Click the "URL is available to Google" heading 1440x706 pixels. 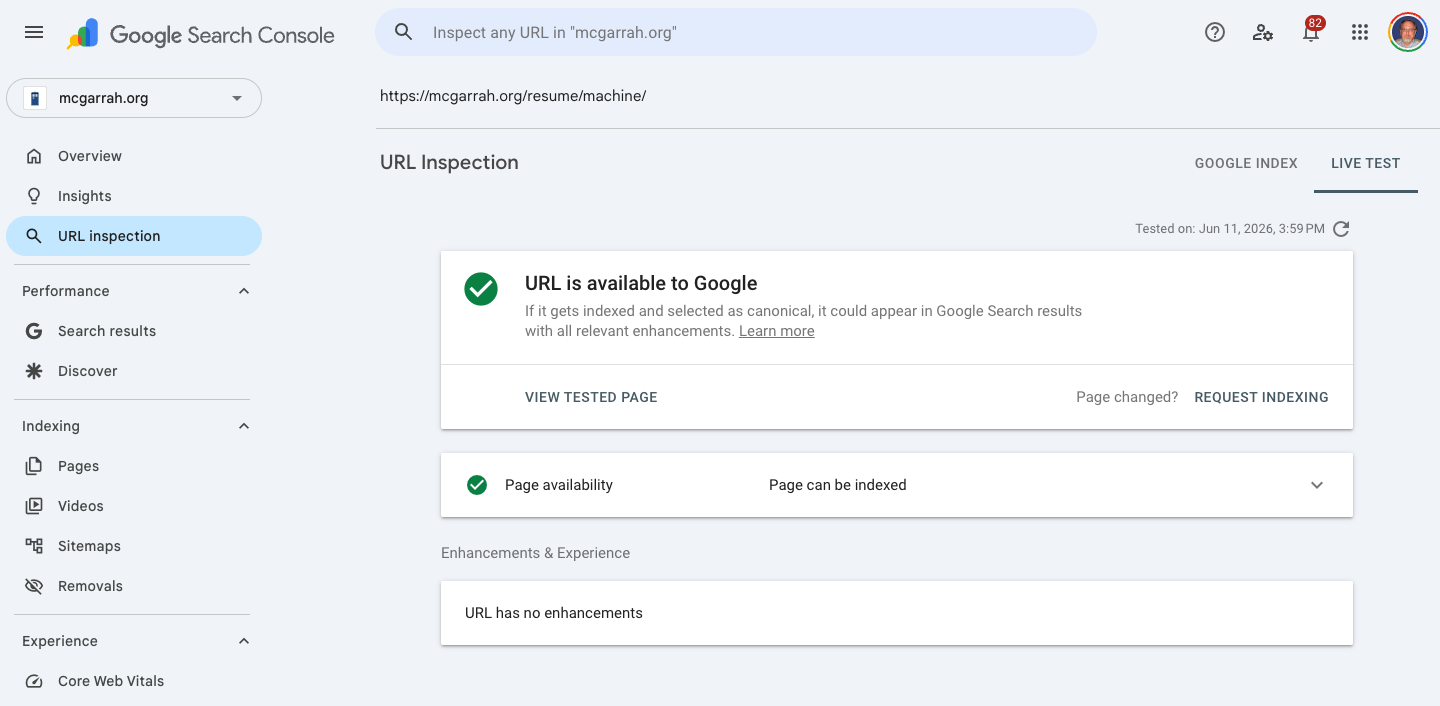click(641, 283)
